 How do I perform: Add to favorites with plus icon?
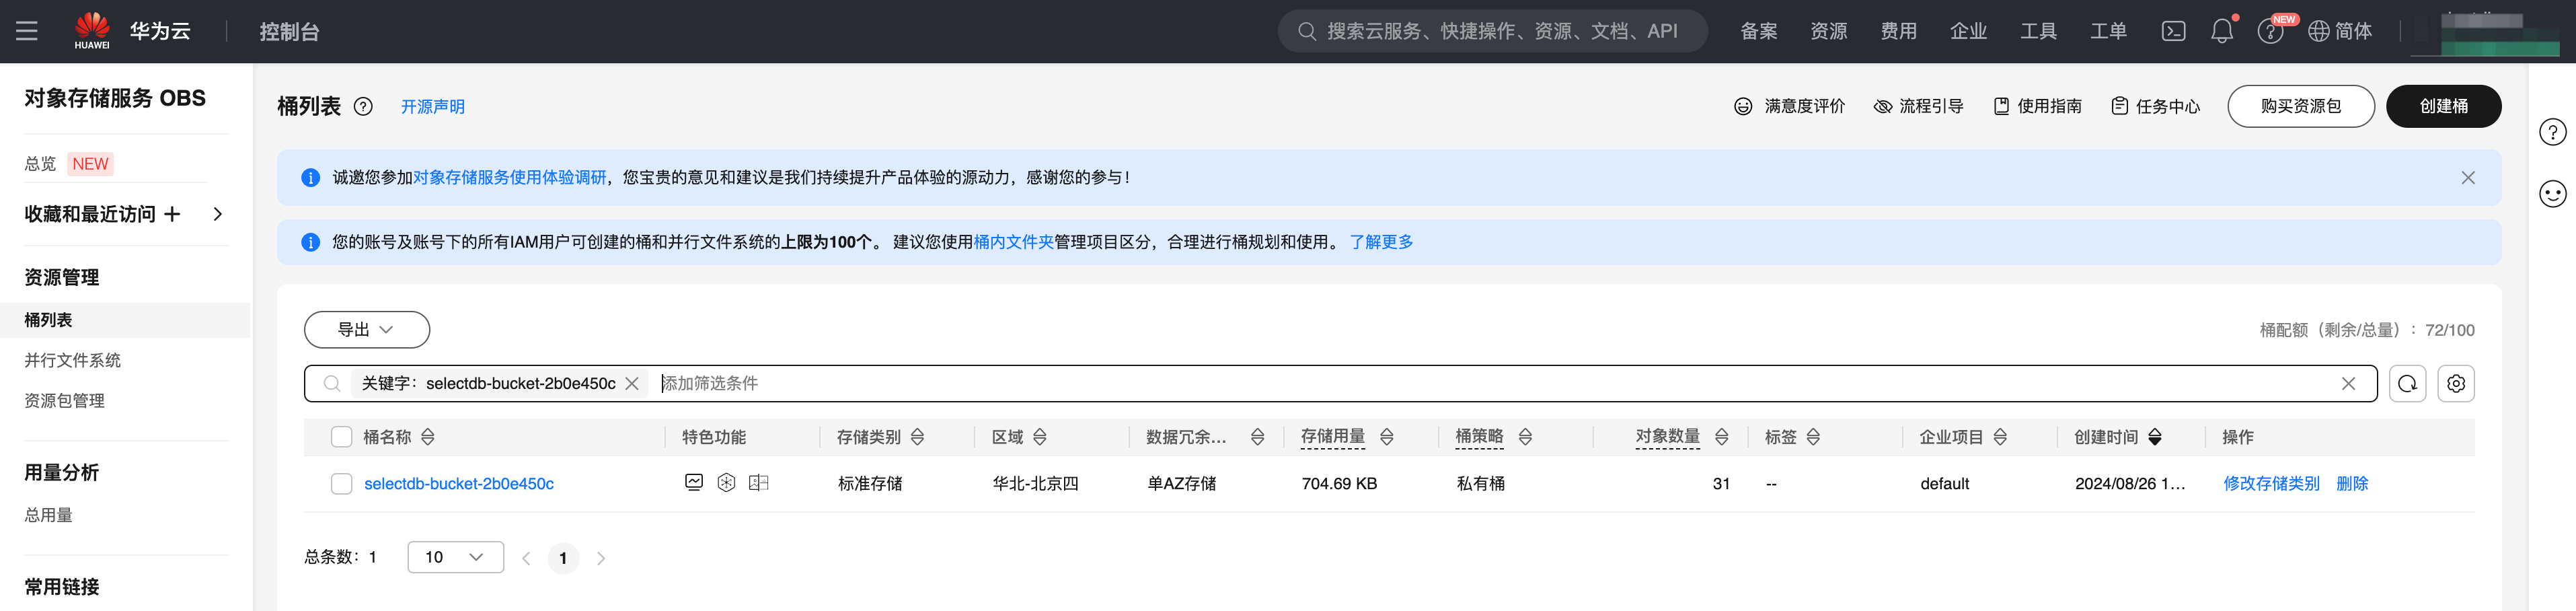(x=173, y=214)
